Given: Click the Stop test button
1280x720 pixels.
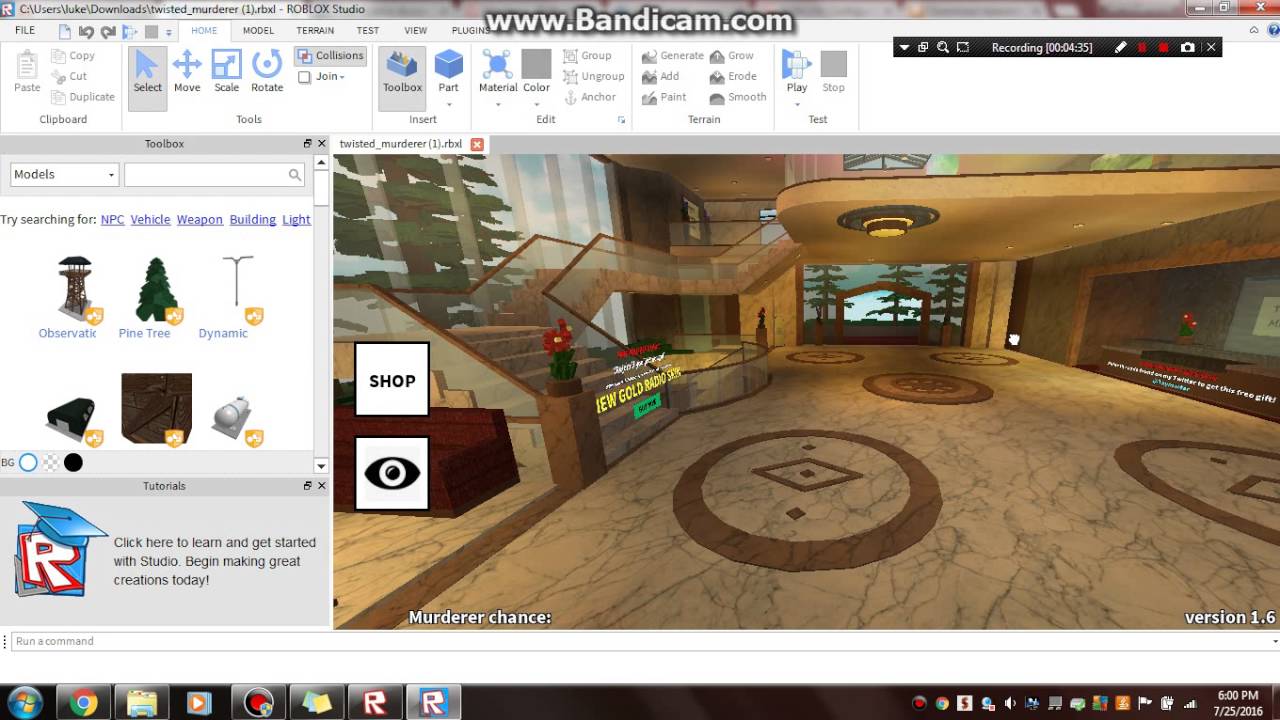Looking at the screenshot, I should tap(833, 72).
